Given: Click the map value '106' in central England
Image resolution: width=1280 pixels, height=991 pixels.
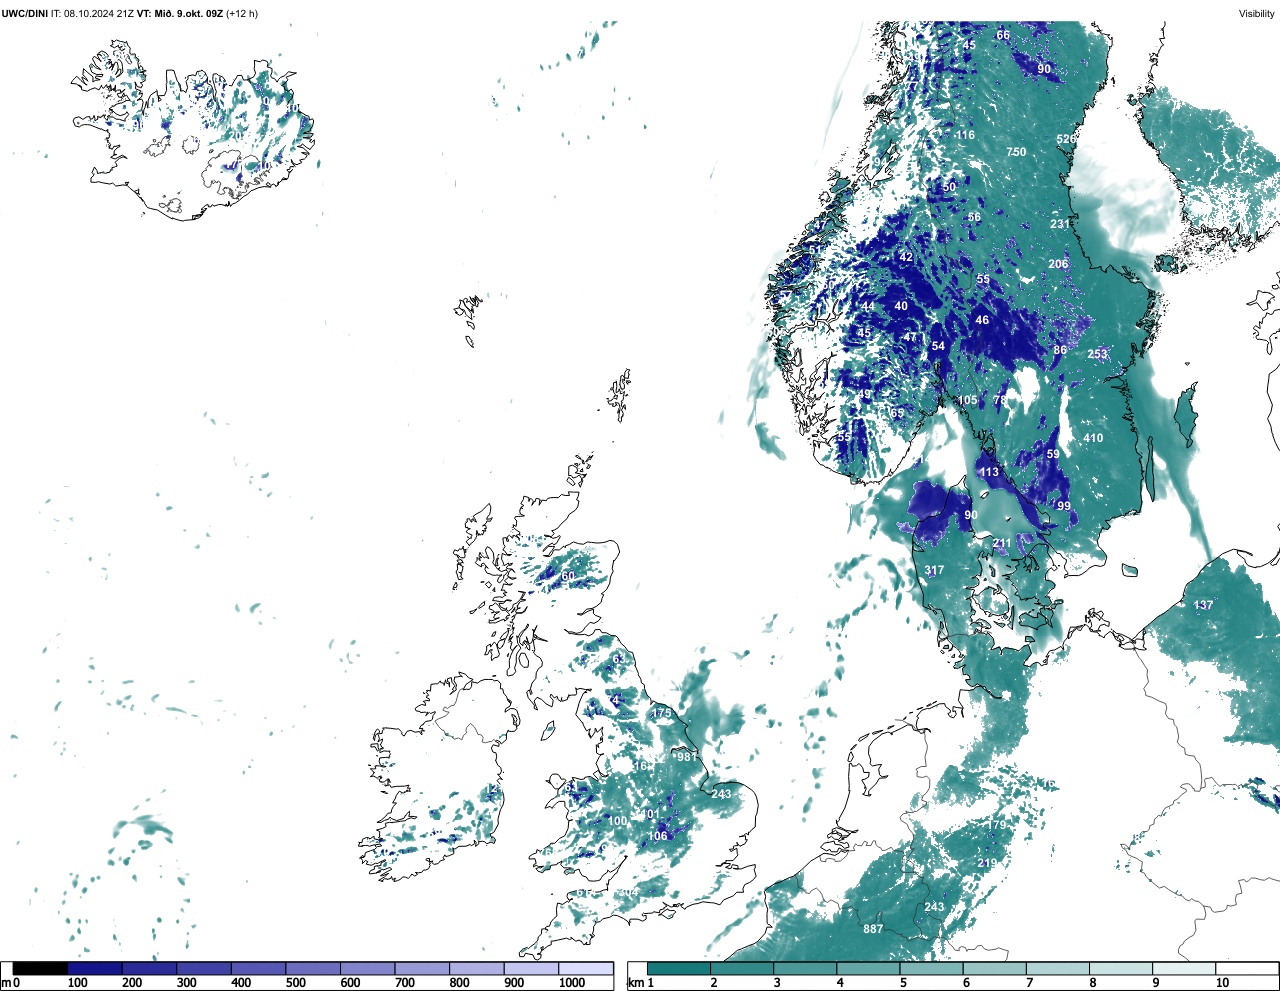Looking at the screenshot, I should (657, 836).
